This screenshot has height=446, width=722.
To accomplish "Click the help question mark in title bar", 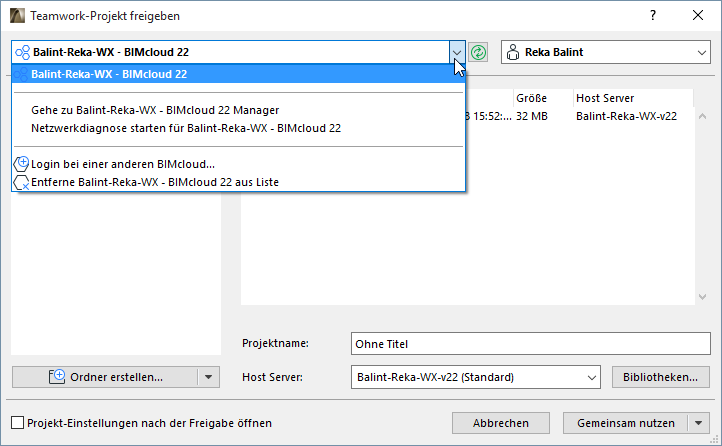I will pos(653,15).
